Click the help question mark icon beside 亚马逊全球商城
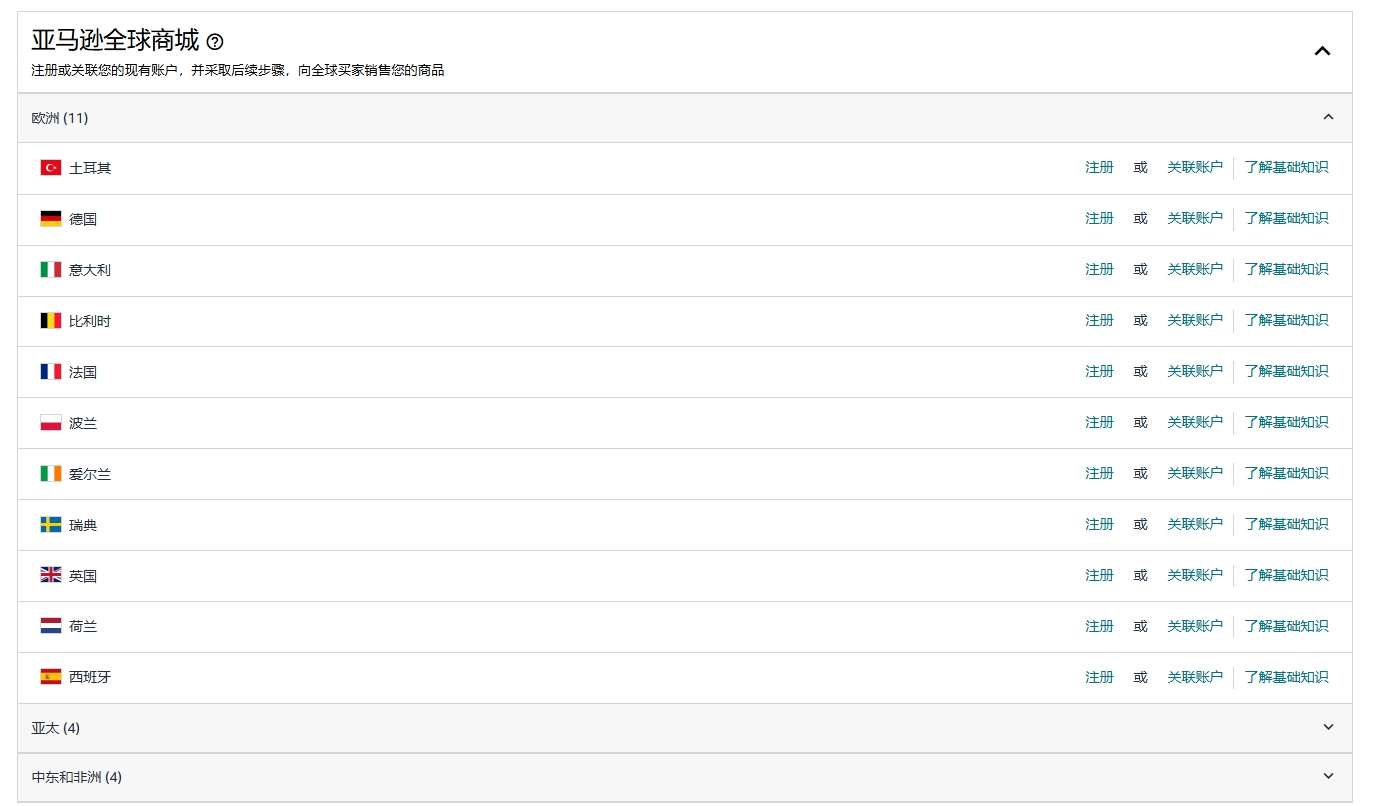 (x=215, y=42)
